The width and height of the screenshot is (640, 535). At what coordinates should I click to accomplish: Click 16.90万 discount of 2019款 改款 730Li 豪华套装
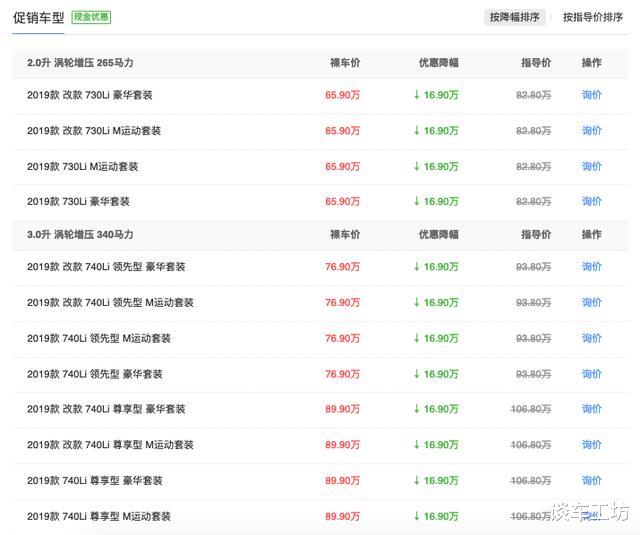[436, 95]
